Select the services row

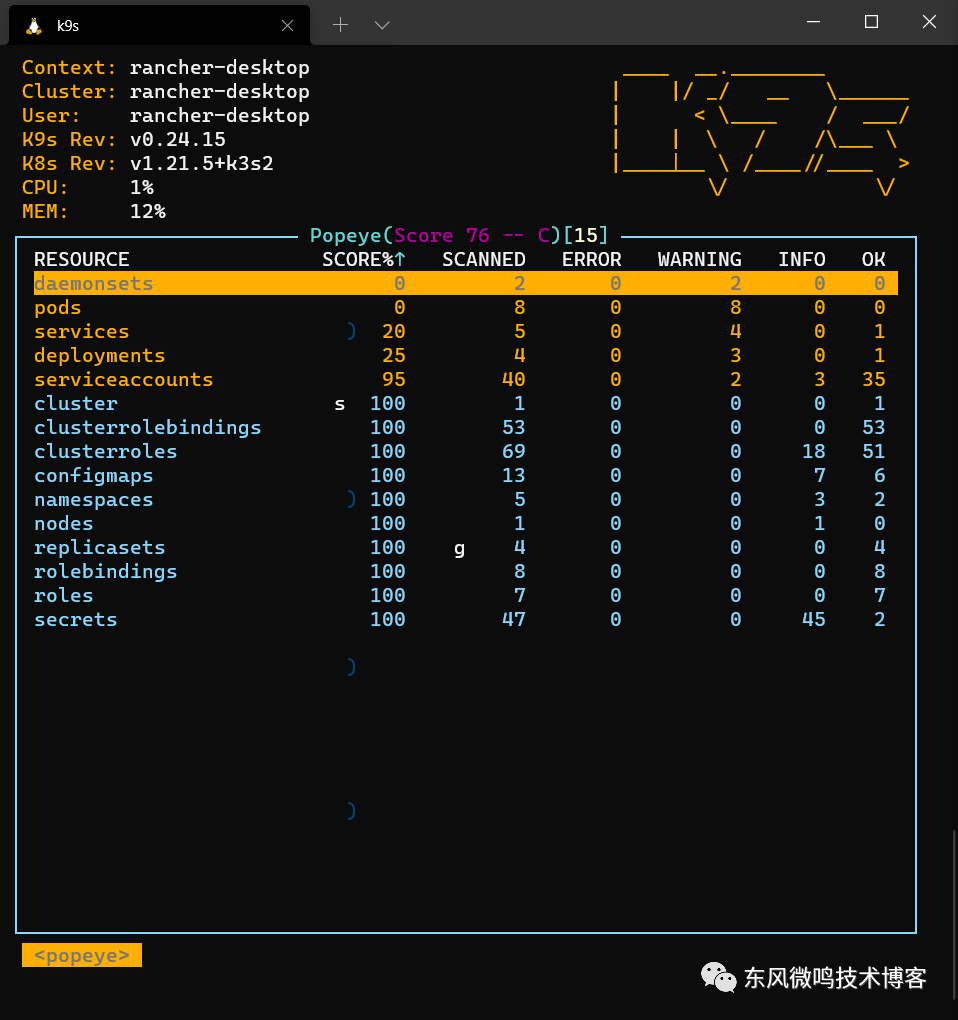coord(466,332)
